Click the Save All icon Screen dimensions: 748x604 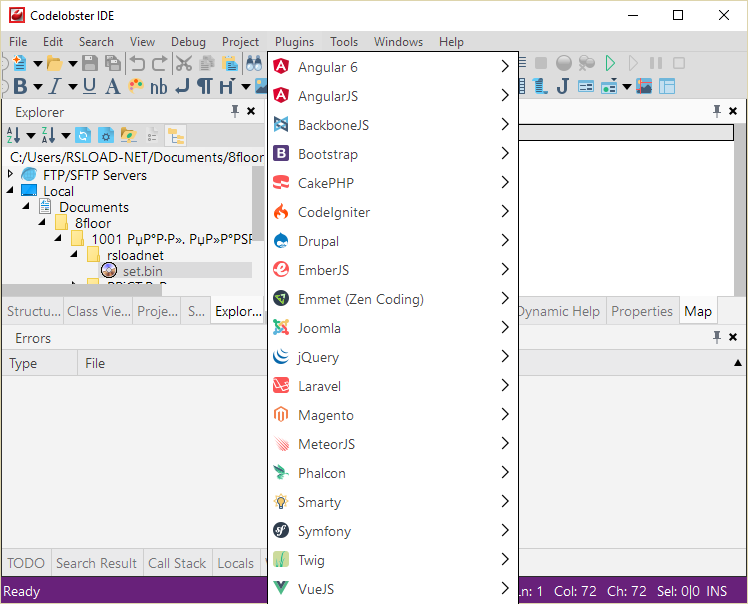pos(113,63)
